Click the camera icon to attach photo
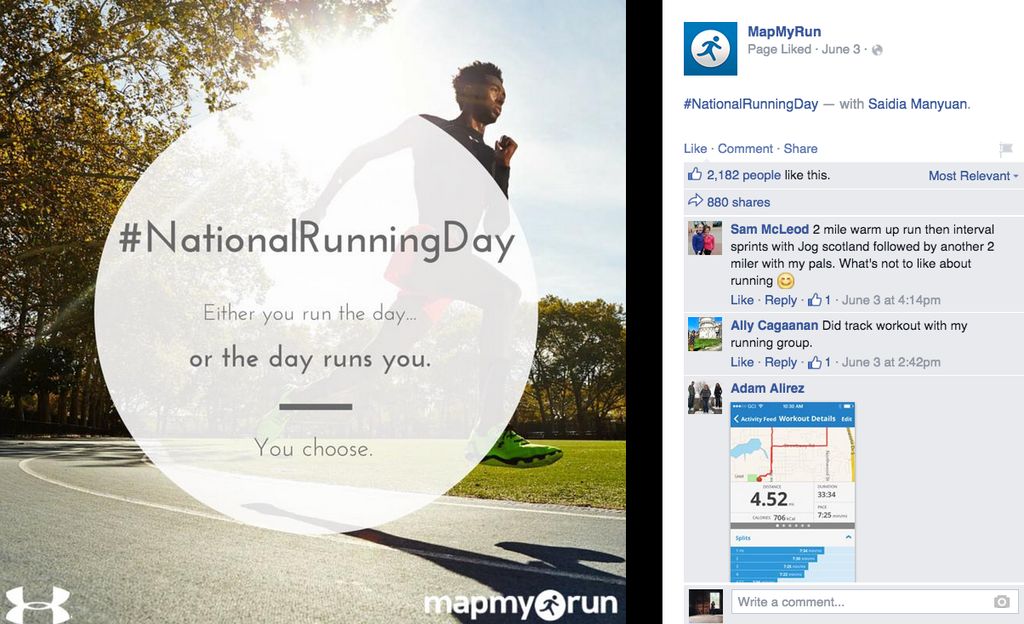The width and height of the screenshot is (1024, 624). coord(1001,602)
